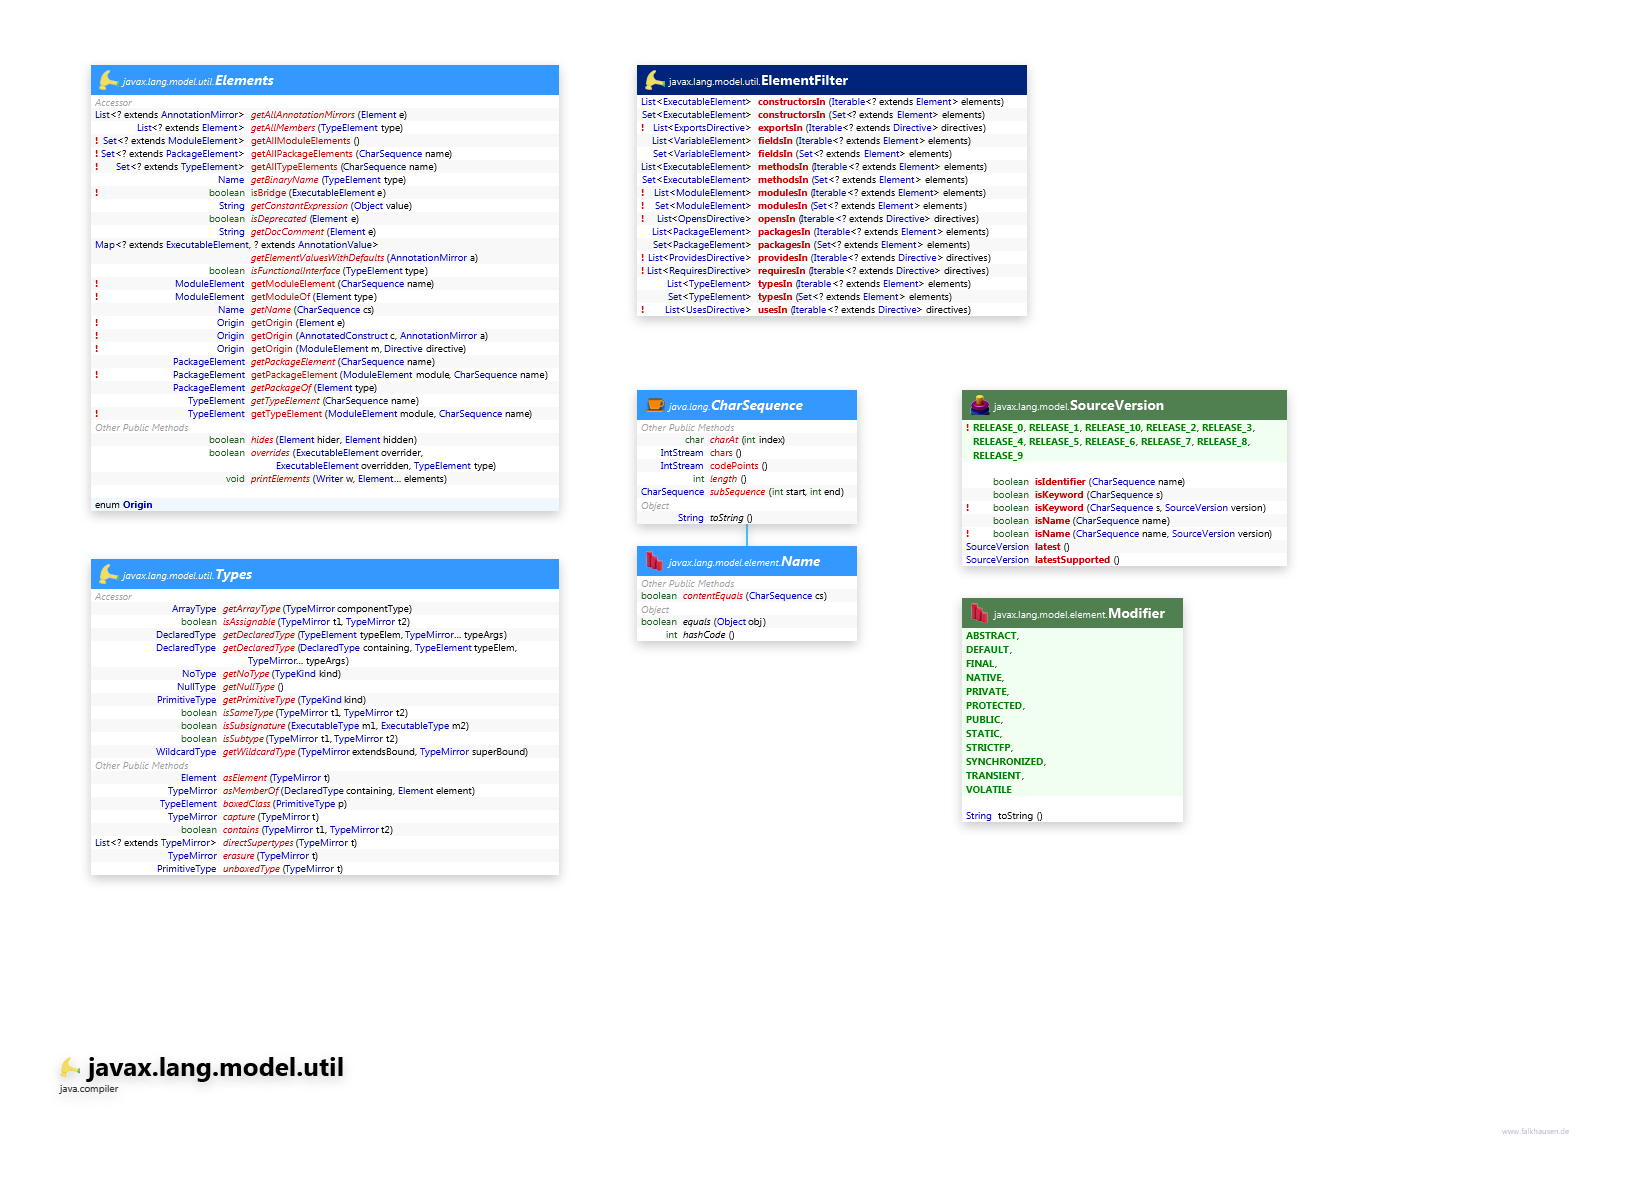Image resolution: width=1626 pixels, height=1177 pixels.
Task: Select printElements method in Elements
Action: point(280,479)
